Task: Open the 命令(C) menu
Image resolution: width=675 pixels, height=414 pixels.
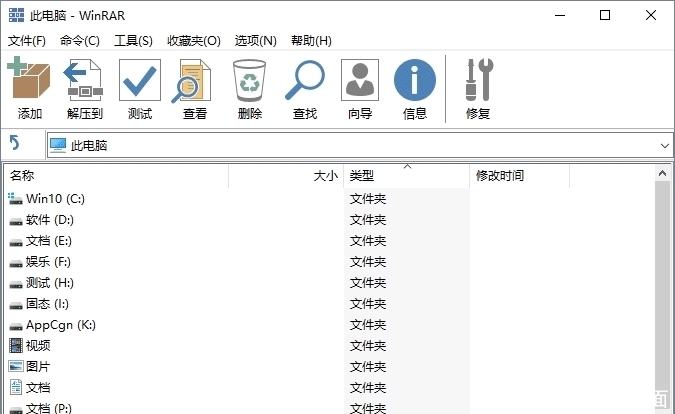Action: pos(80,41)
